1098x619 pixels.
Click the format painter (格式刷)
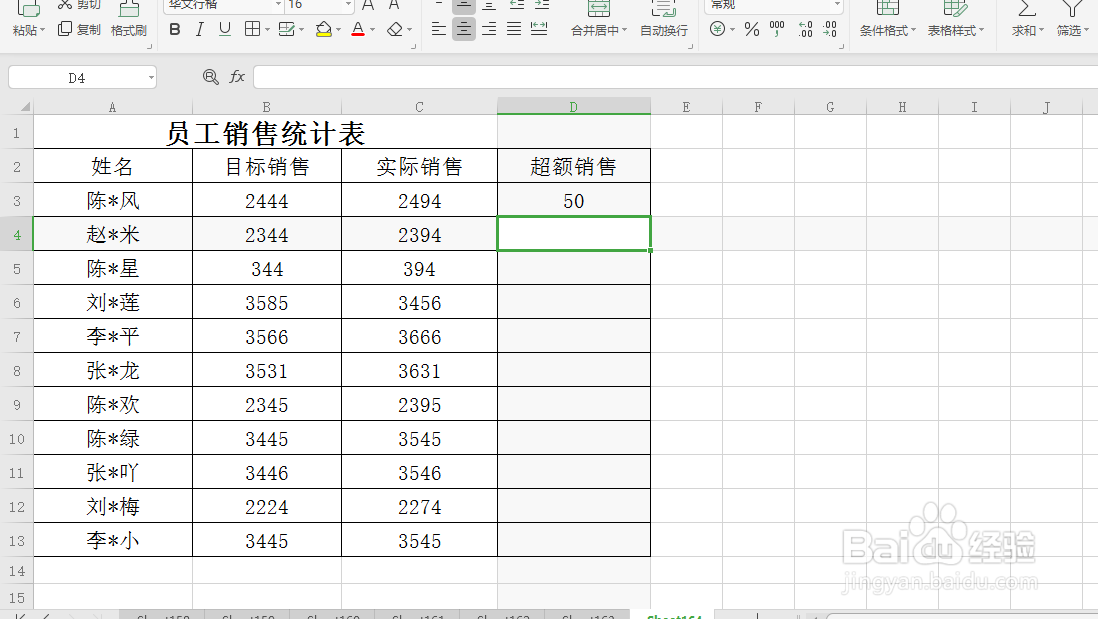[129, 21]
